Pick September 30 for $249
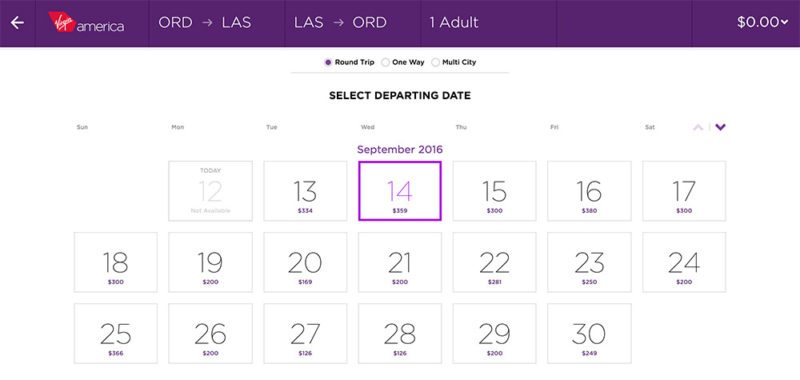 pyautogui.click(x=589, y=334)
